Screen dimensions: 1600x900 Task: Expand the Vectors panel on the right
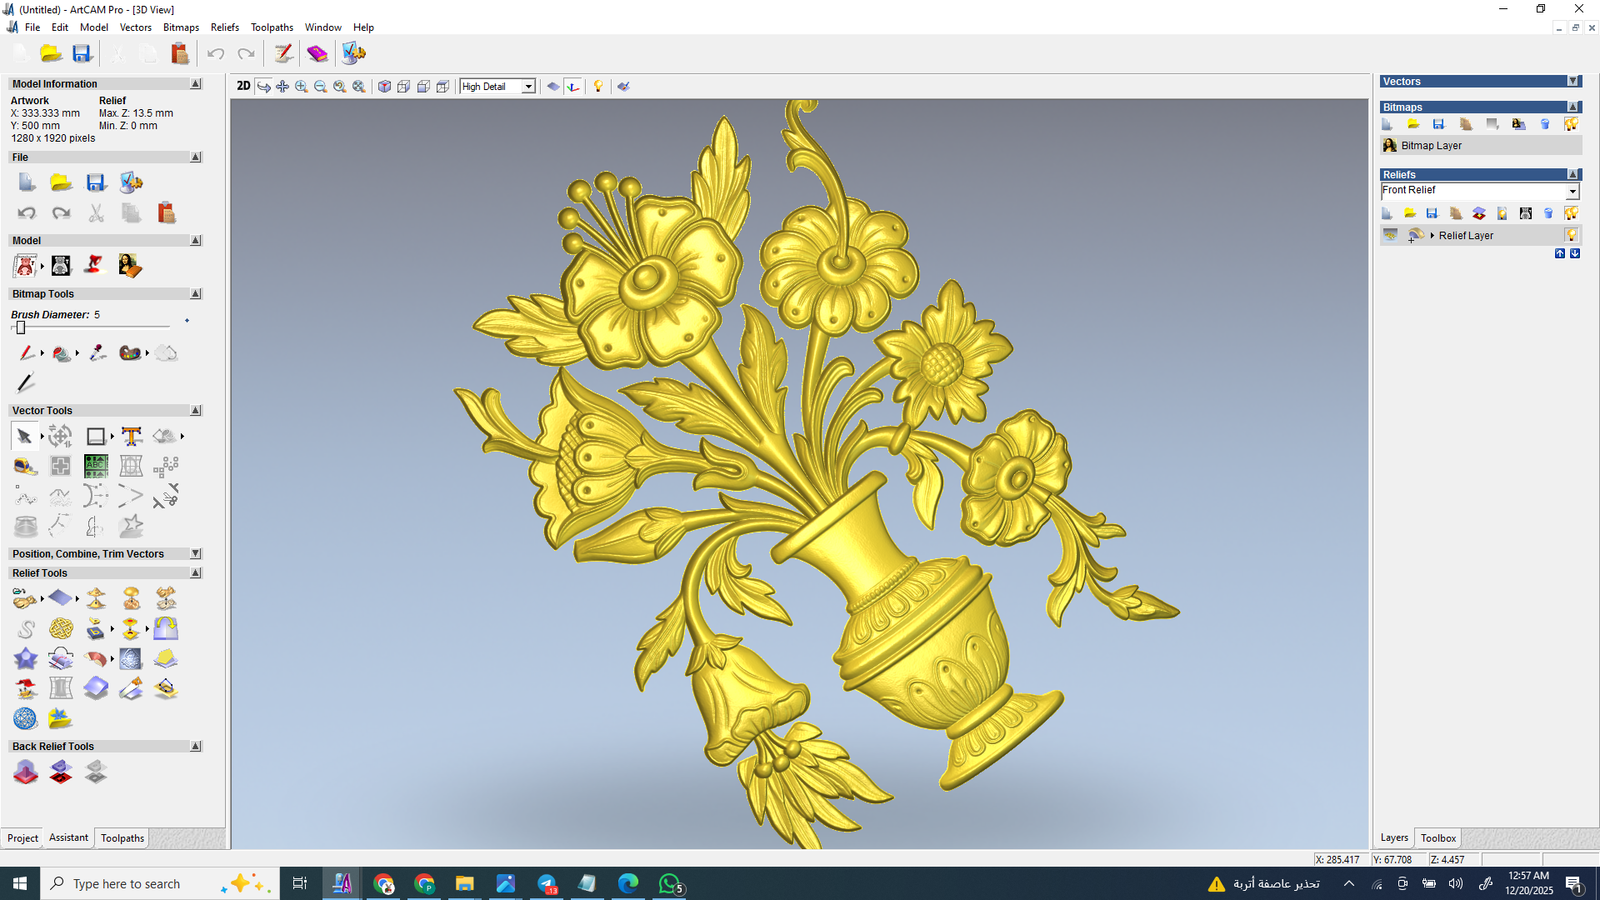coord(1573,82)
